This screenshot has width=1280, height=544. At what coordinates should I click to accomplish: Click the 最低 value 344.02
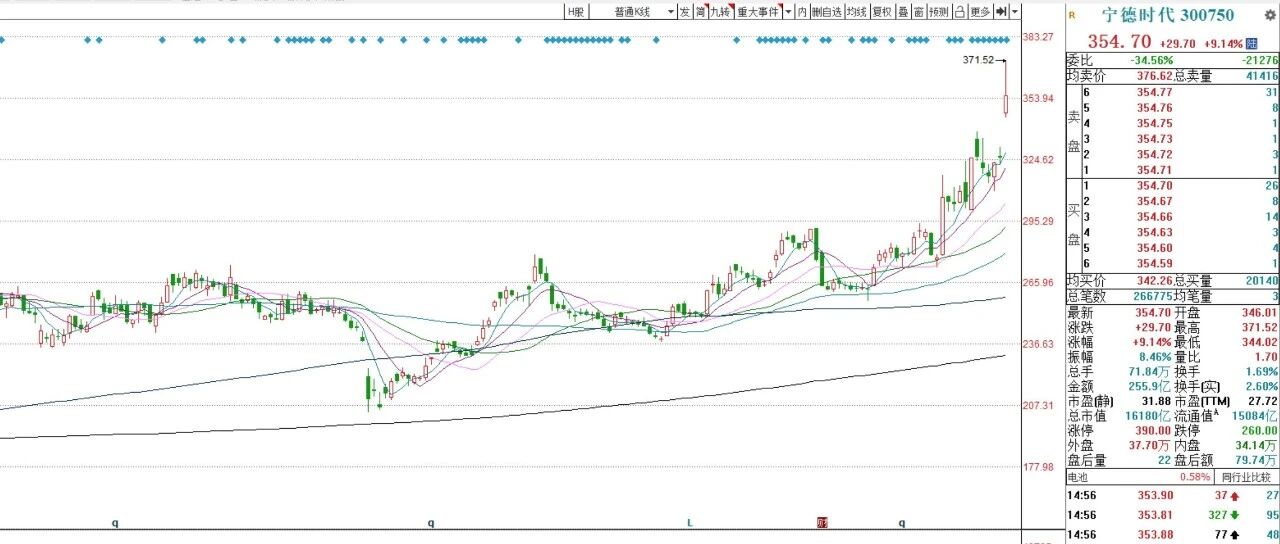pyautogui.click(x=1258, y=342)
